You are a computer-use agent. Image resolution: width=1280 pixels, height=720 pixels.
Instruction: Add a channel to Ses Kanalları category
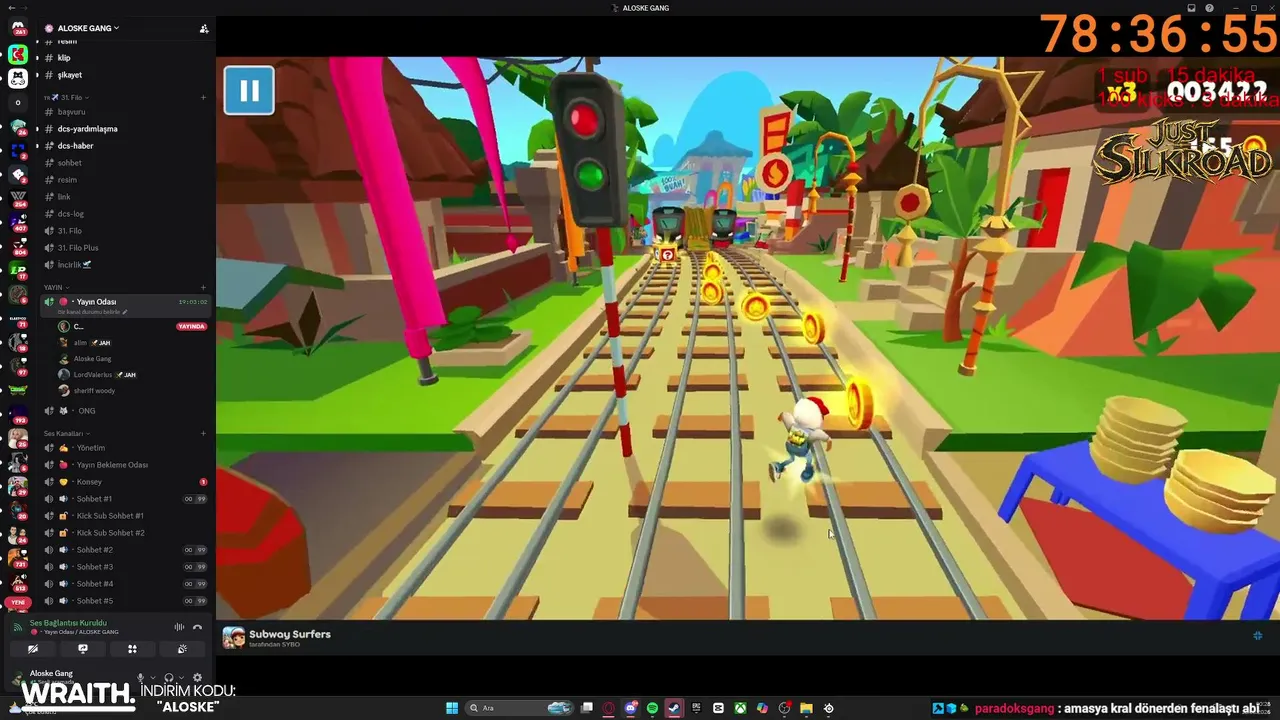[203, 433]
